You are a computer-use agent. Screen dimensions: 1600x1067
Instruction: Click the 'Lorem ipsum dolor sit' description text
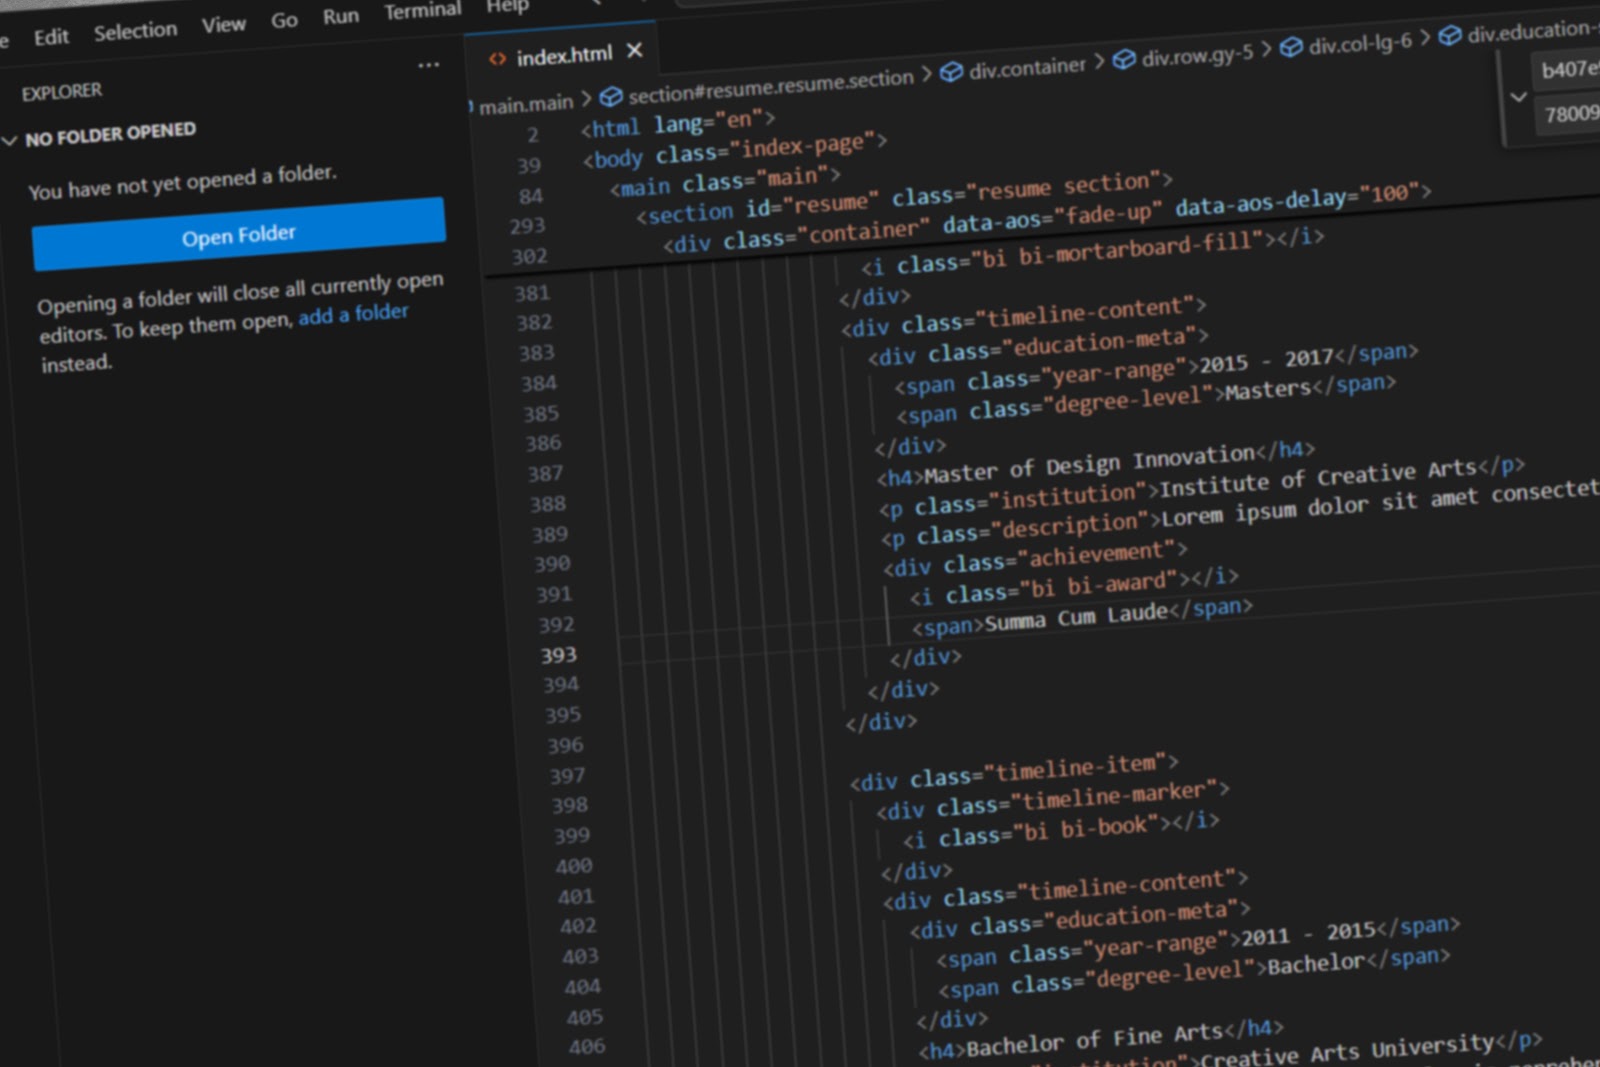click(1289, 509)
